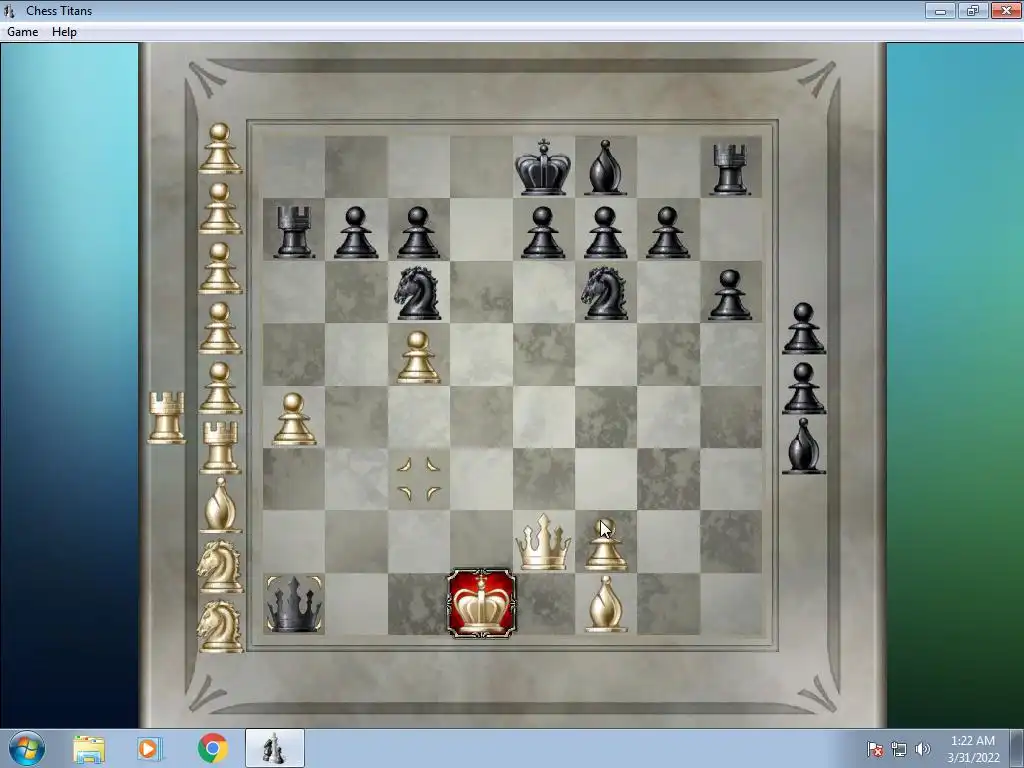Click the black pawn on b7
1024x768 pixels.
click(x=356, y=232)
